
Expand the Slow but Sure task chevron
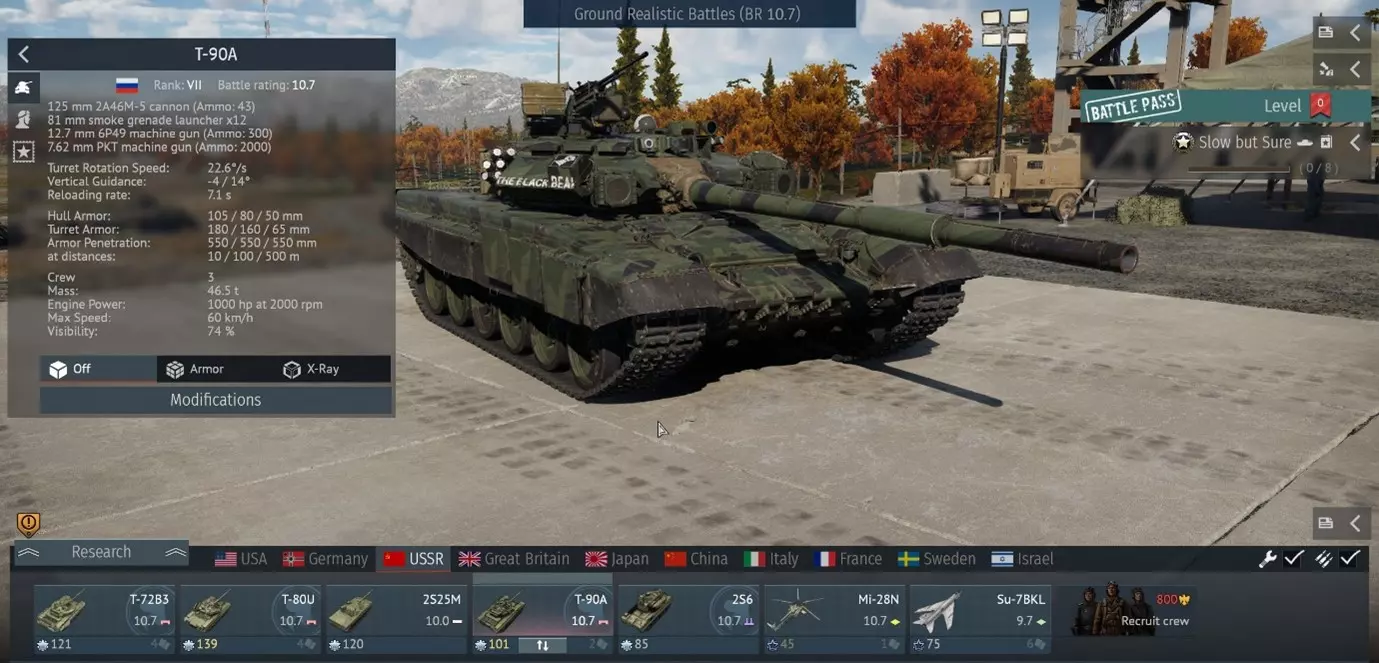pyautogui.click(x=1355, y=143)
